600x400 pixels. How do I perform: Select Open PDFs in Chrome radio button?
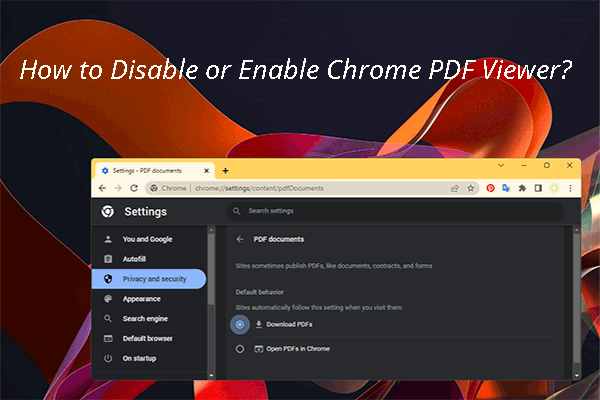click(240, 349)
